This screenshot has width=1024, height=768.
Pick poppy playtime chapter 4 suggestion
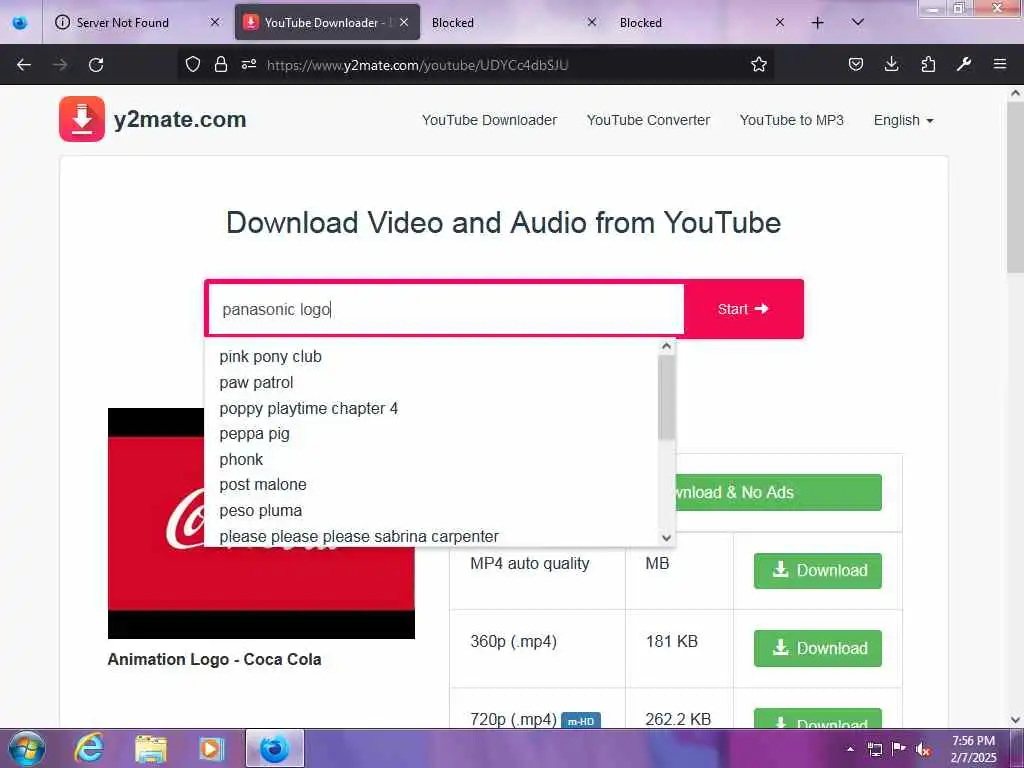pos(431,408)
